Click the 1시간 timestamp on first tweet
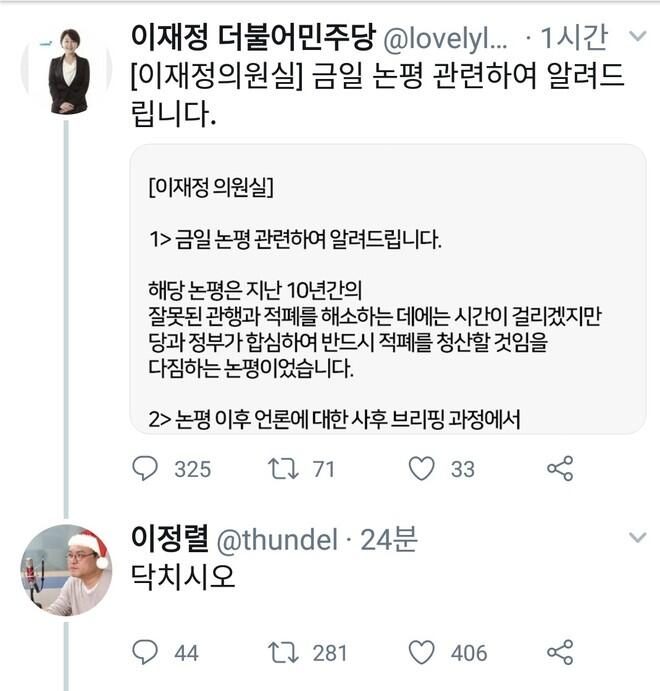Viewport: 660px width, 691px height. (x=573, y=38)
